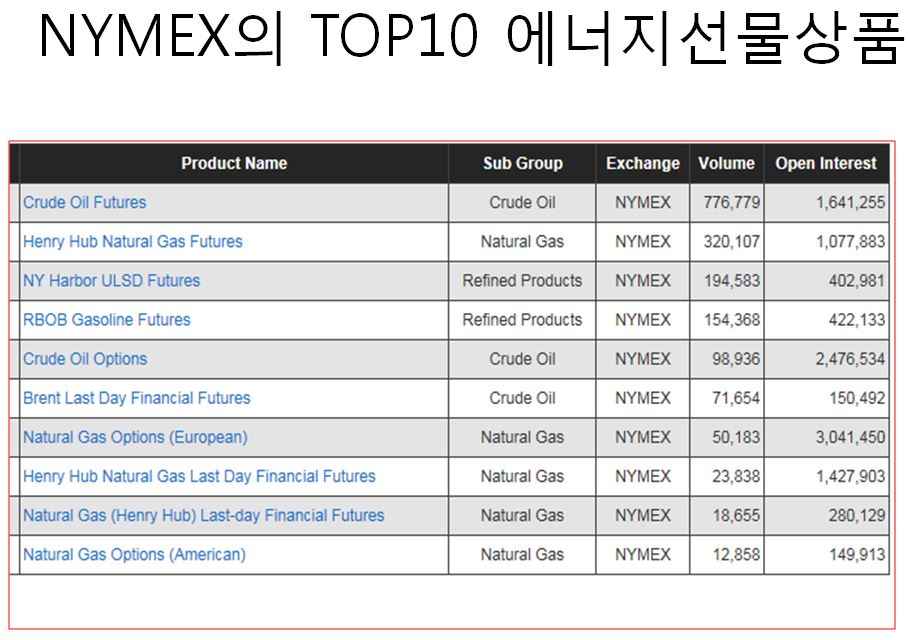Viewport: 908px width, 640px height.
Task: Select the 776,779 volume cell
Action: coord(727,203)
